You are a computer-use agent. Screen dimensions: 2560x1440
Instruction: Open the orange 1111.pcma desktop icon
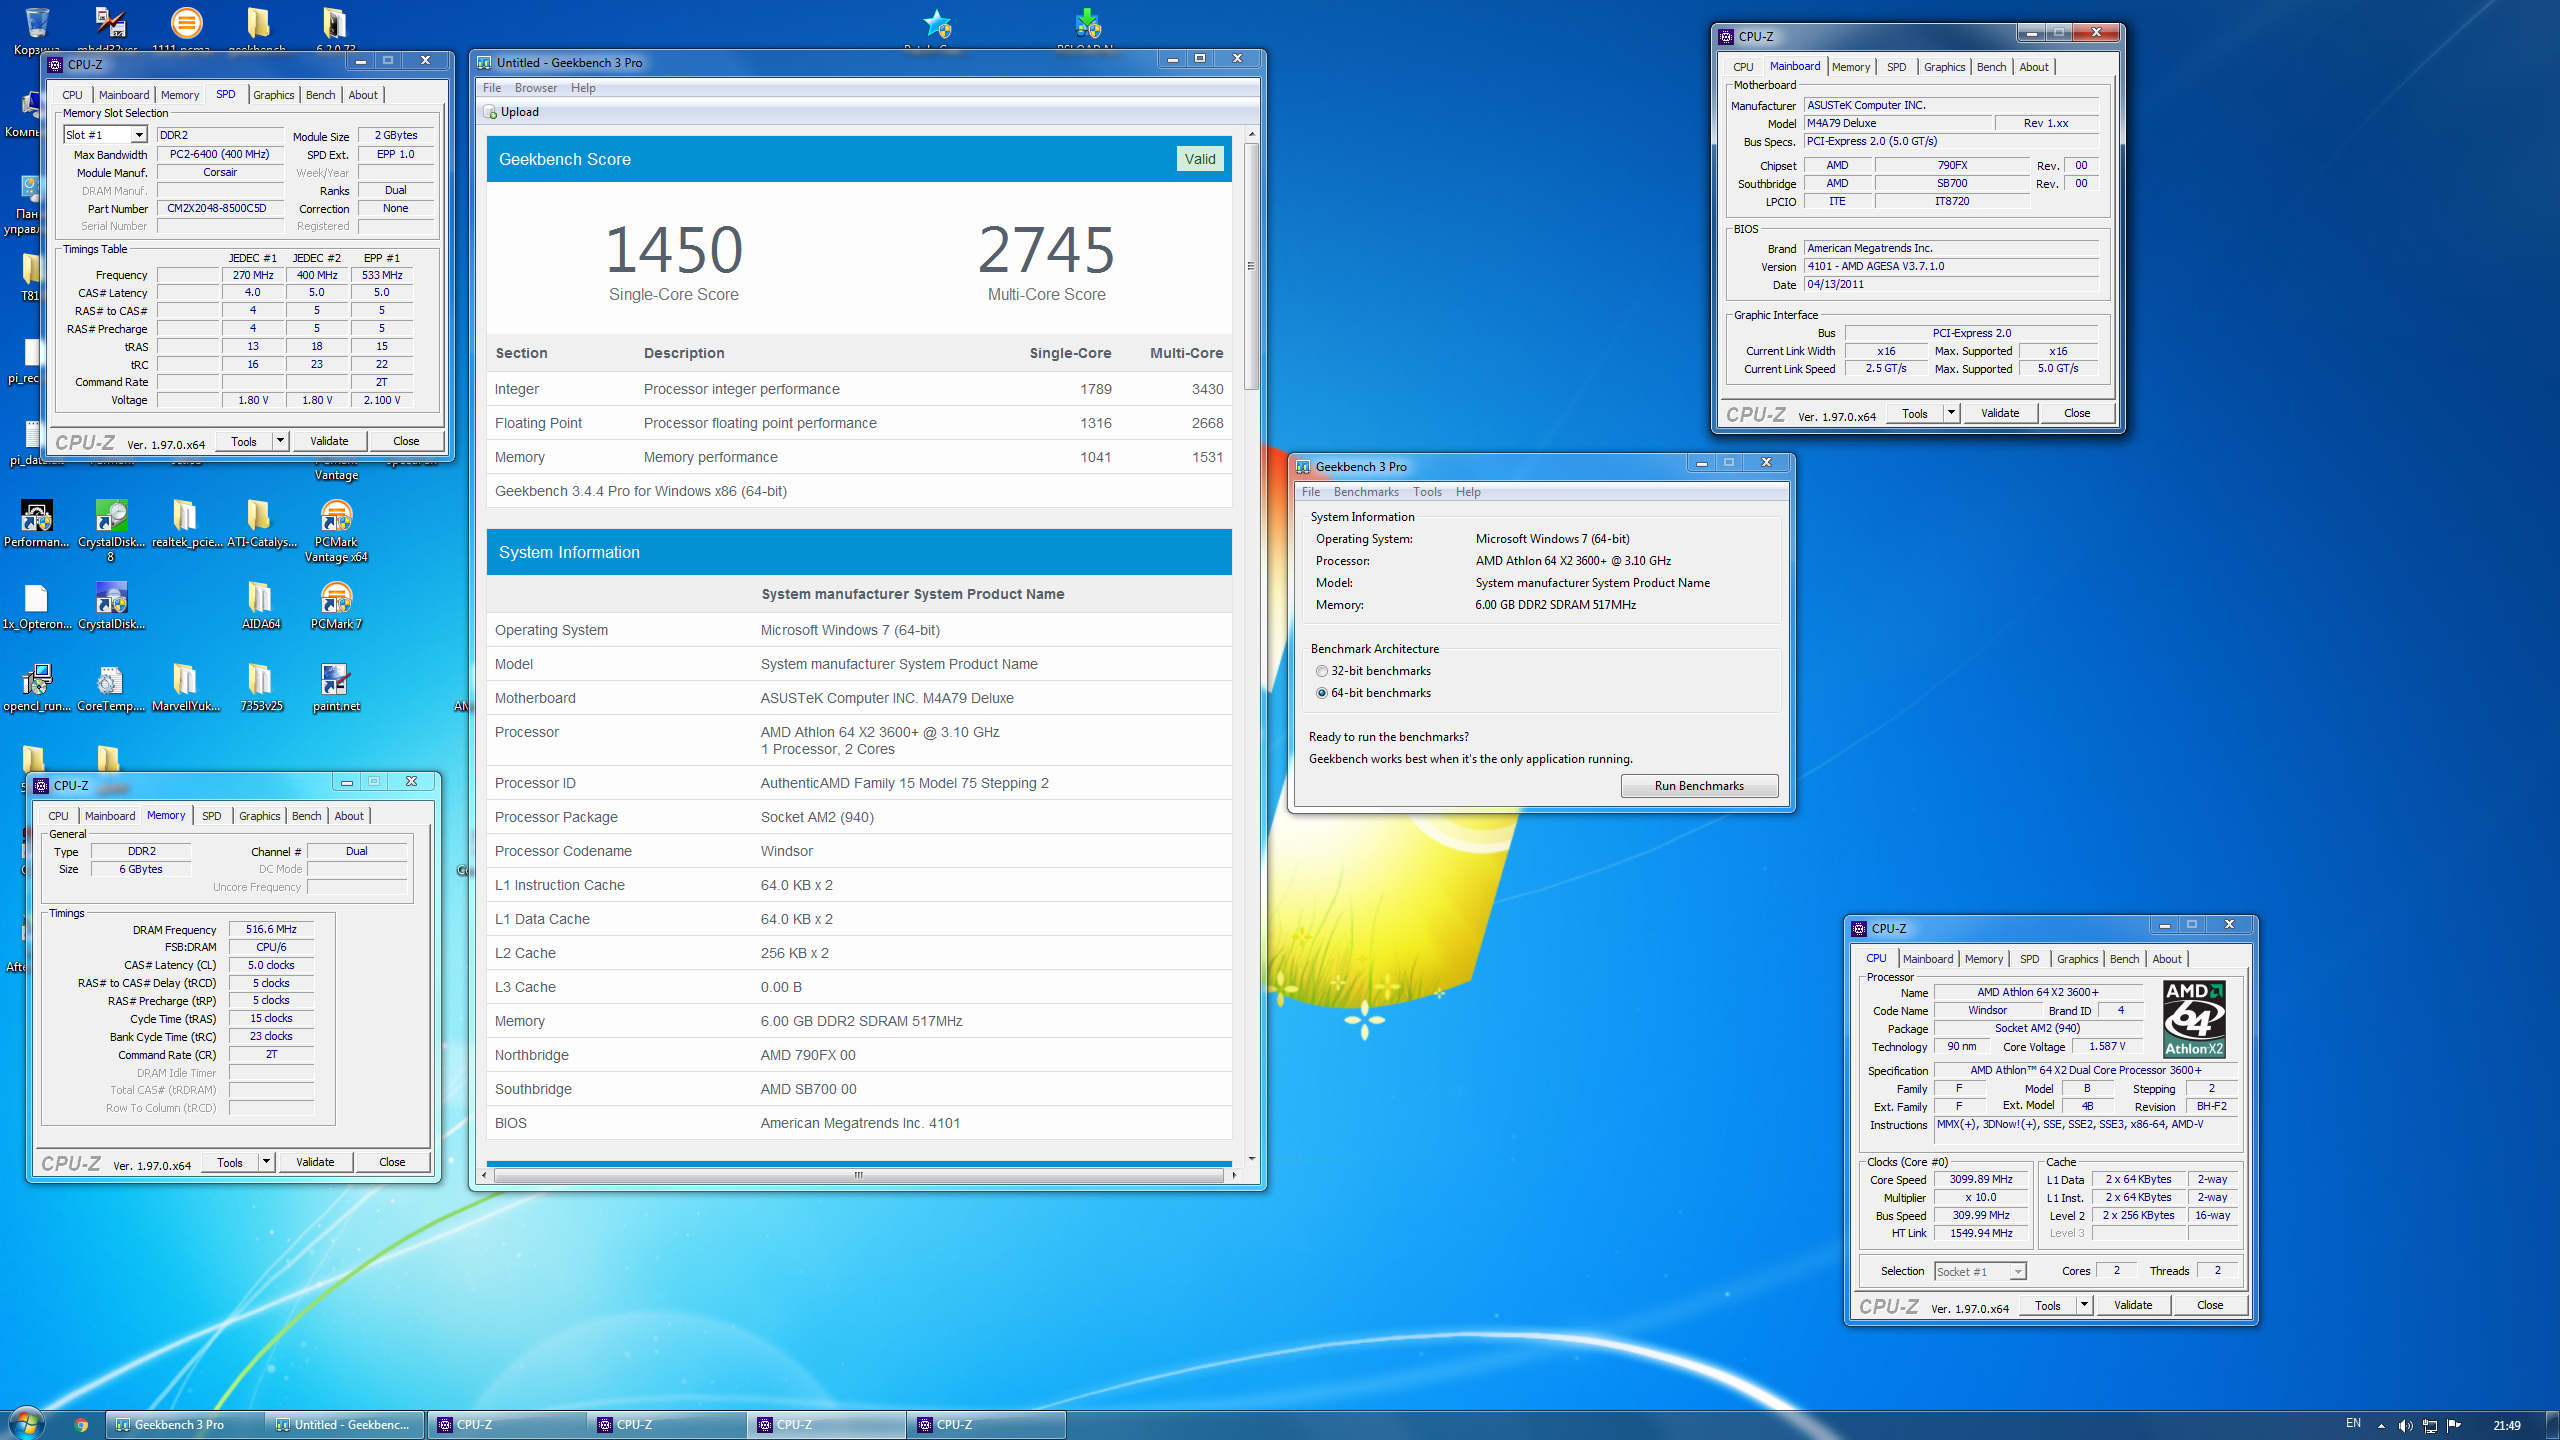tap(185, 22)
